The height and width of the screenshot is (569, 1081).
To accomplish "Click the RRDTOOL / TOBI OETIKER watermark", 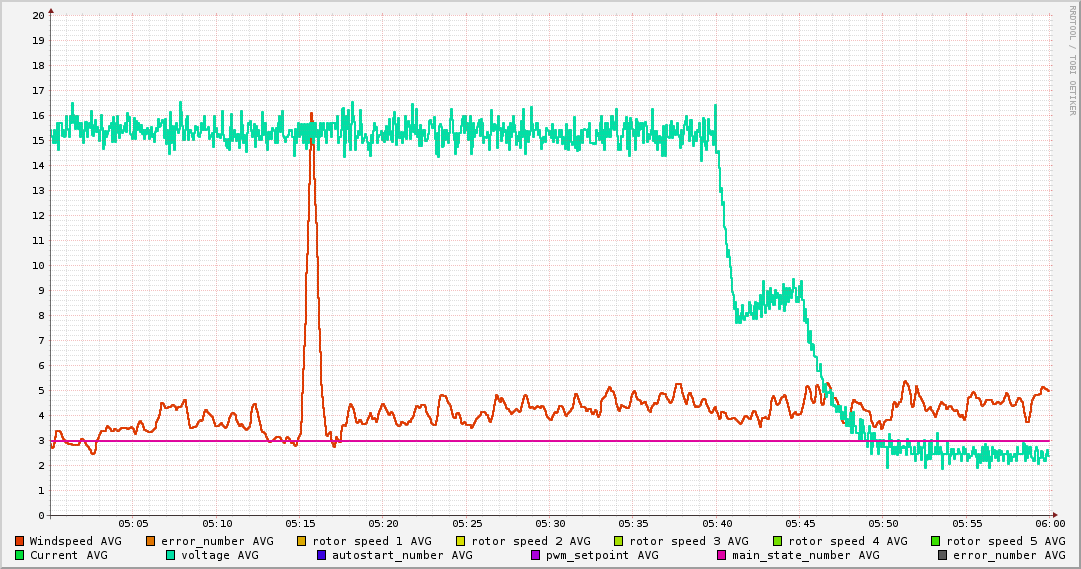I will click(1072, 60).
